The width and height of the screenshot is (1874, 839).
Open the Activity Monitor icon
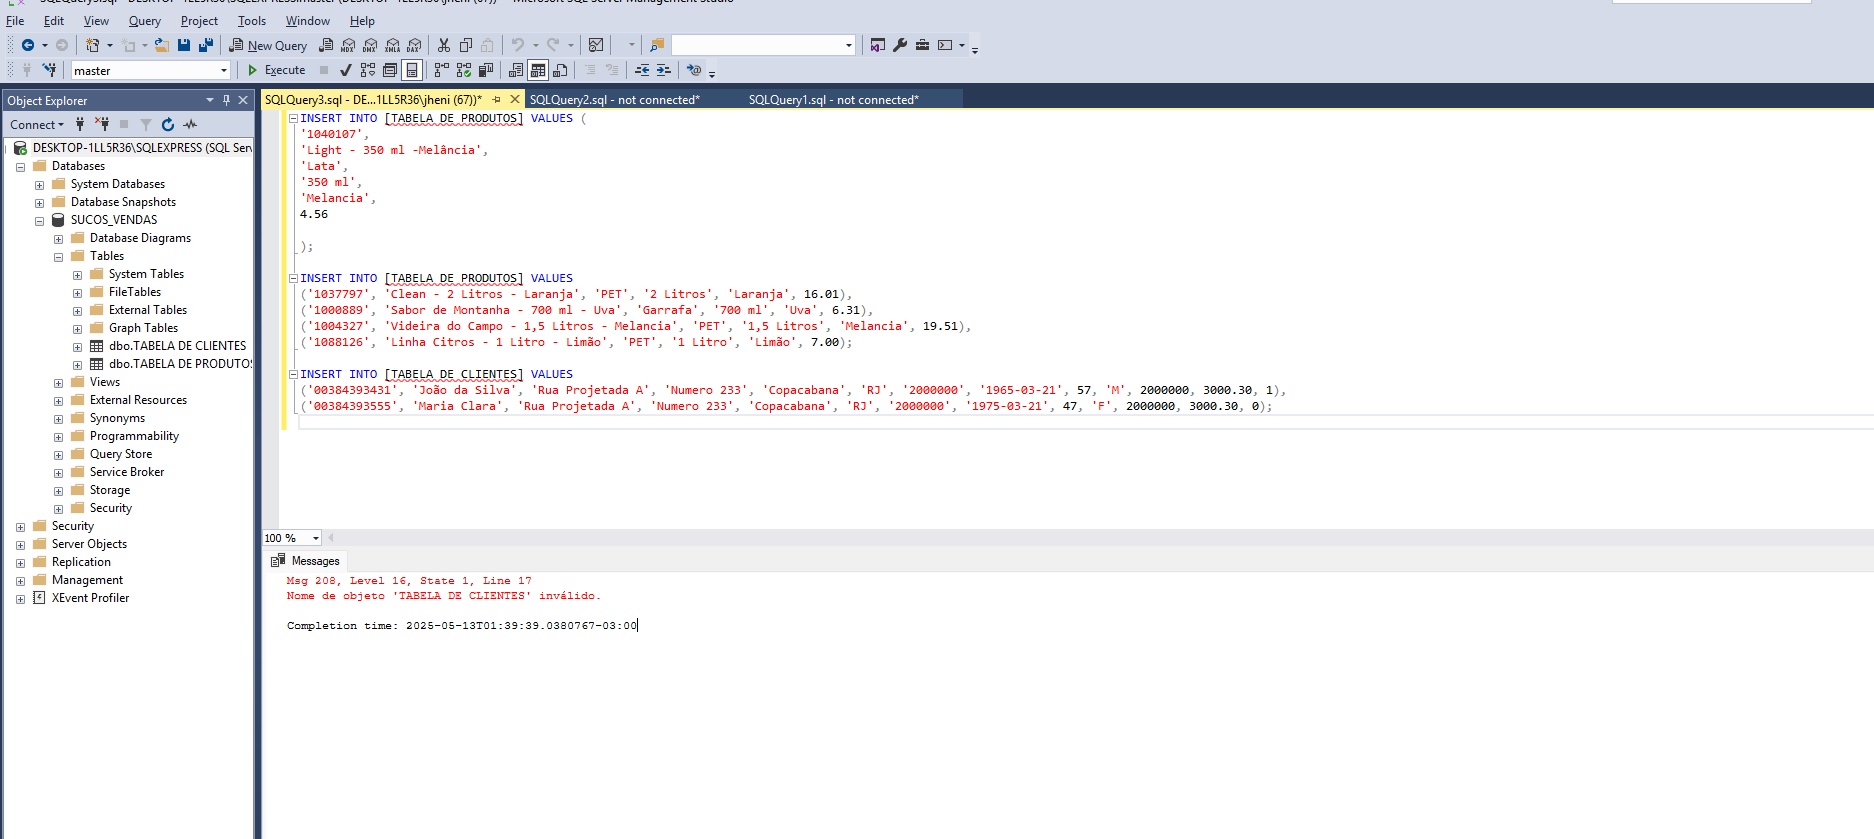click(596, 45)
